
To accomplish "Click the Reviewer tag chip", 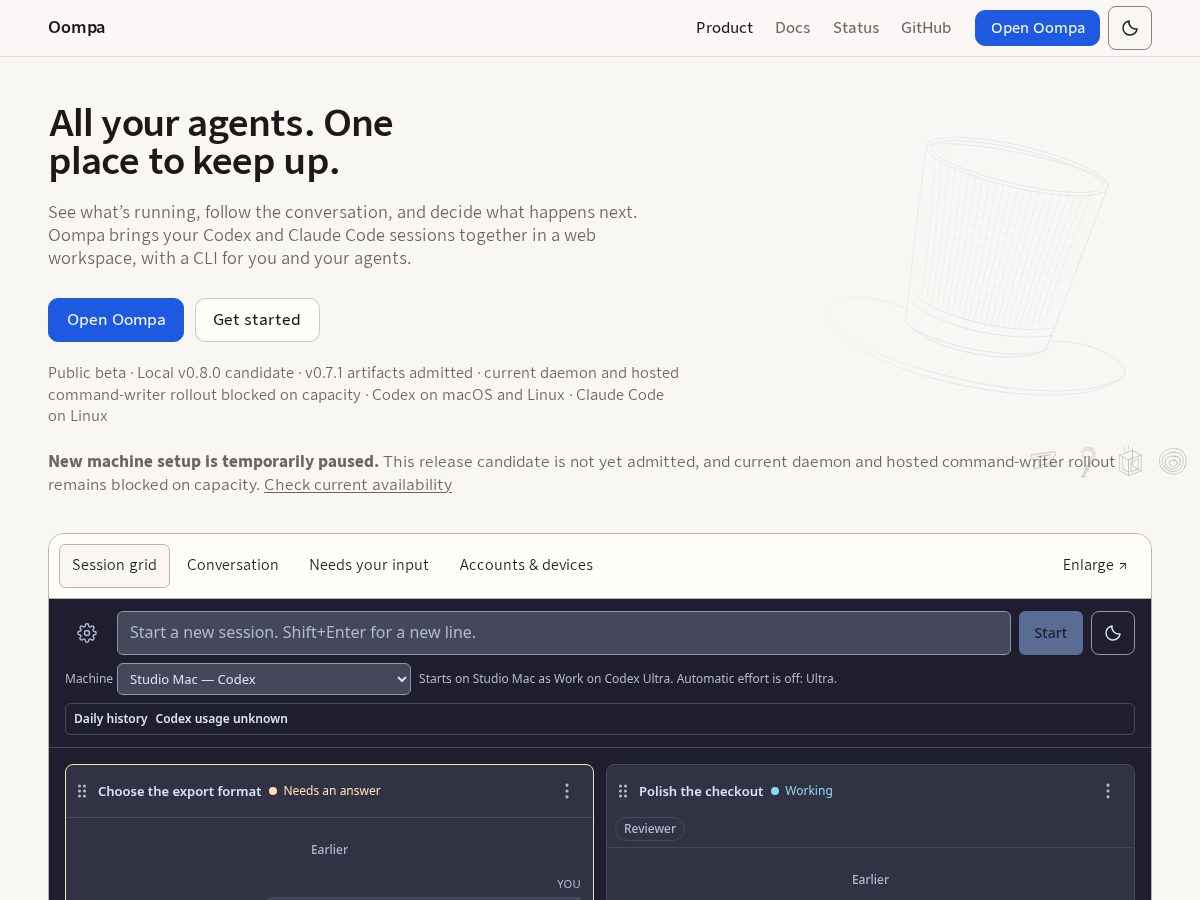I will click(650, 829).
